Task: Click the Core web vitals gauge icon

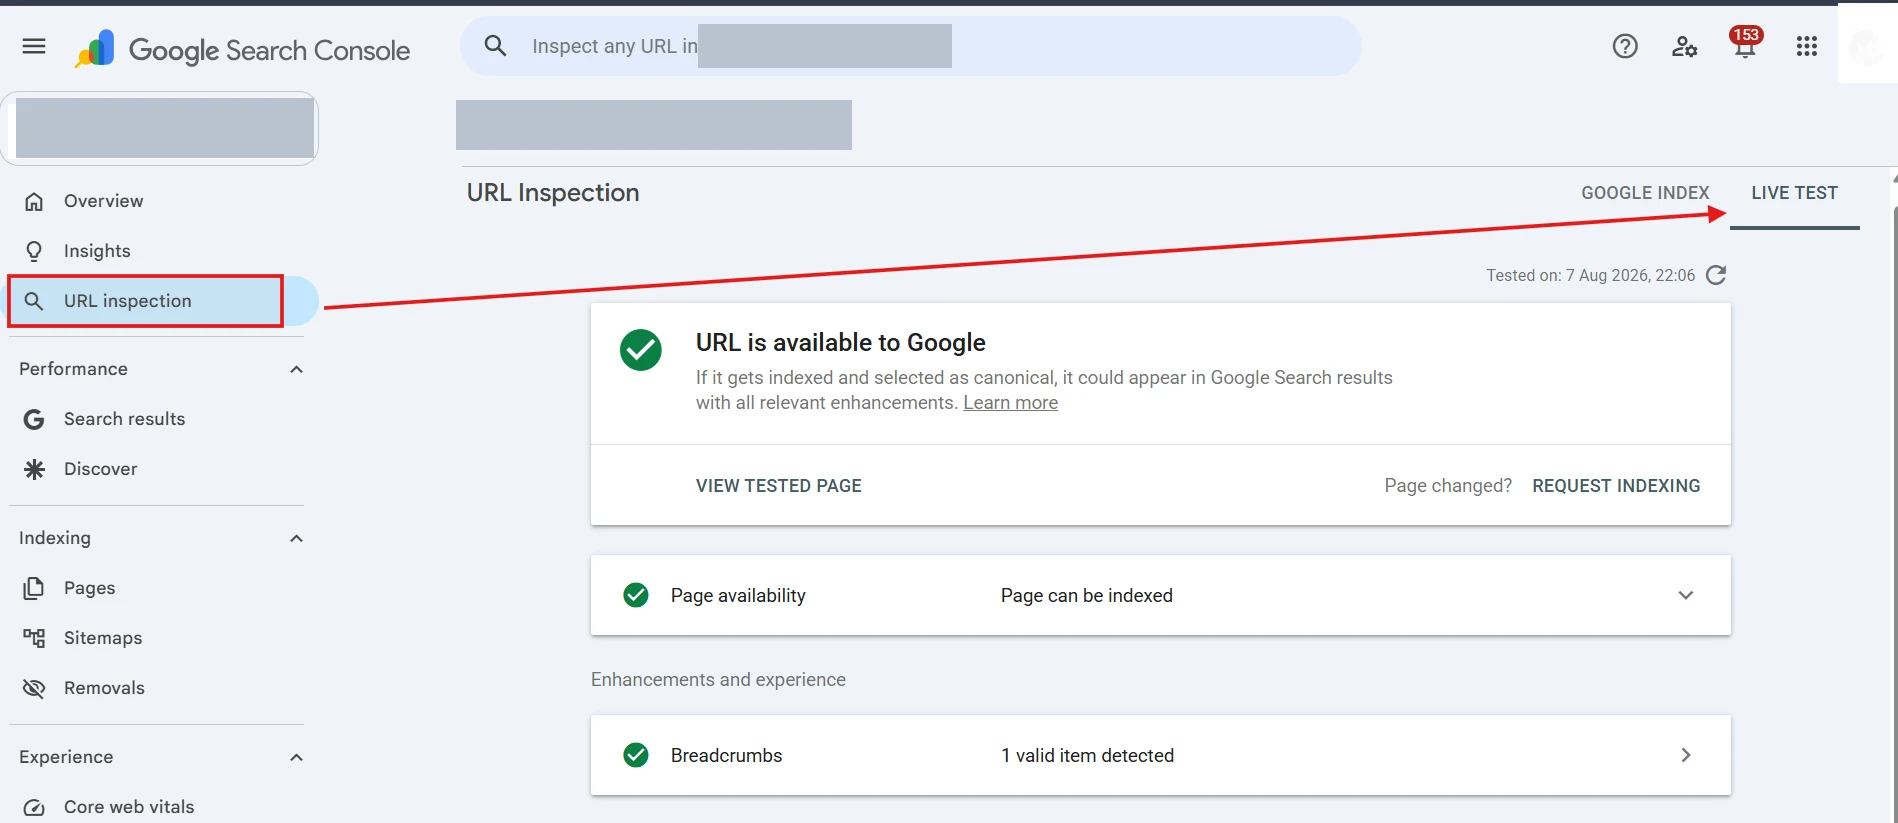Action: click(34, 807)
